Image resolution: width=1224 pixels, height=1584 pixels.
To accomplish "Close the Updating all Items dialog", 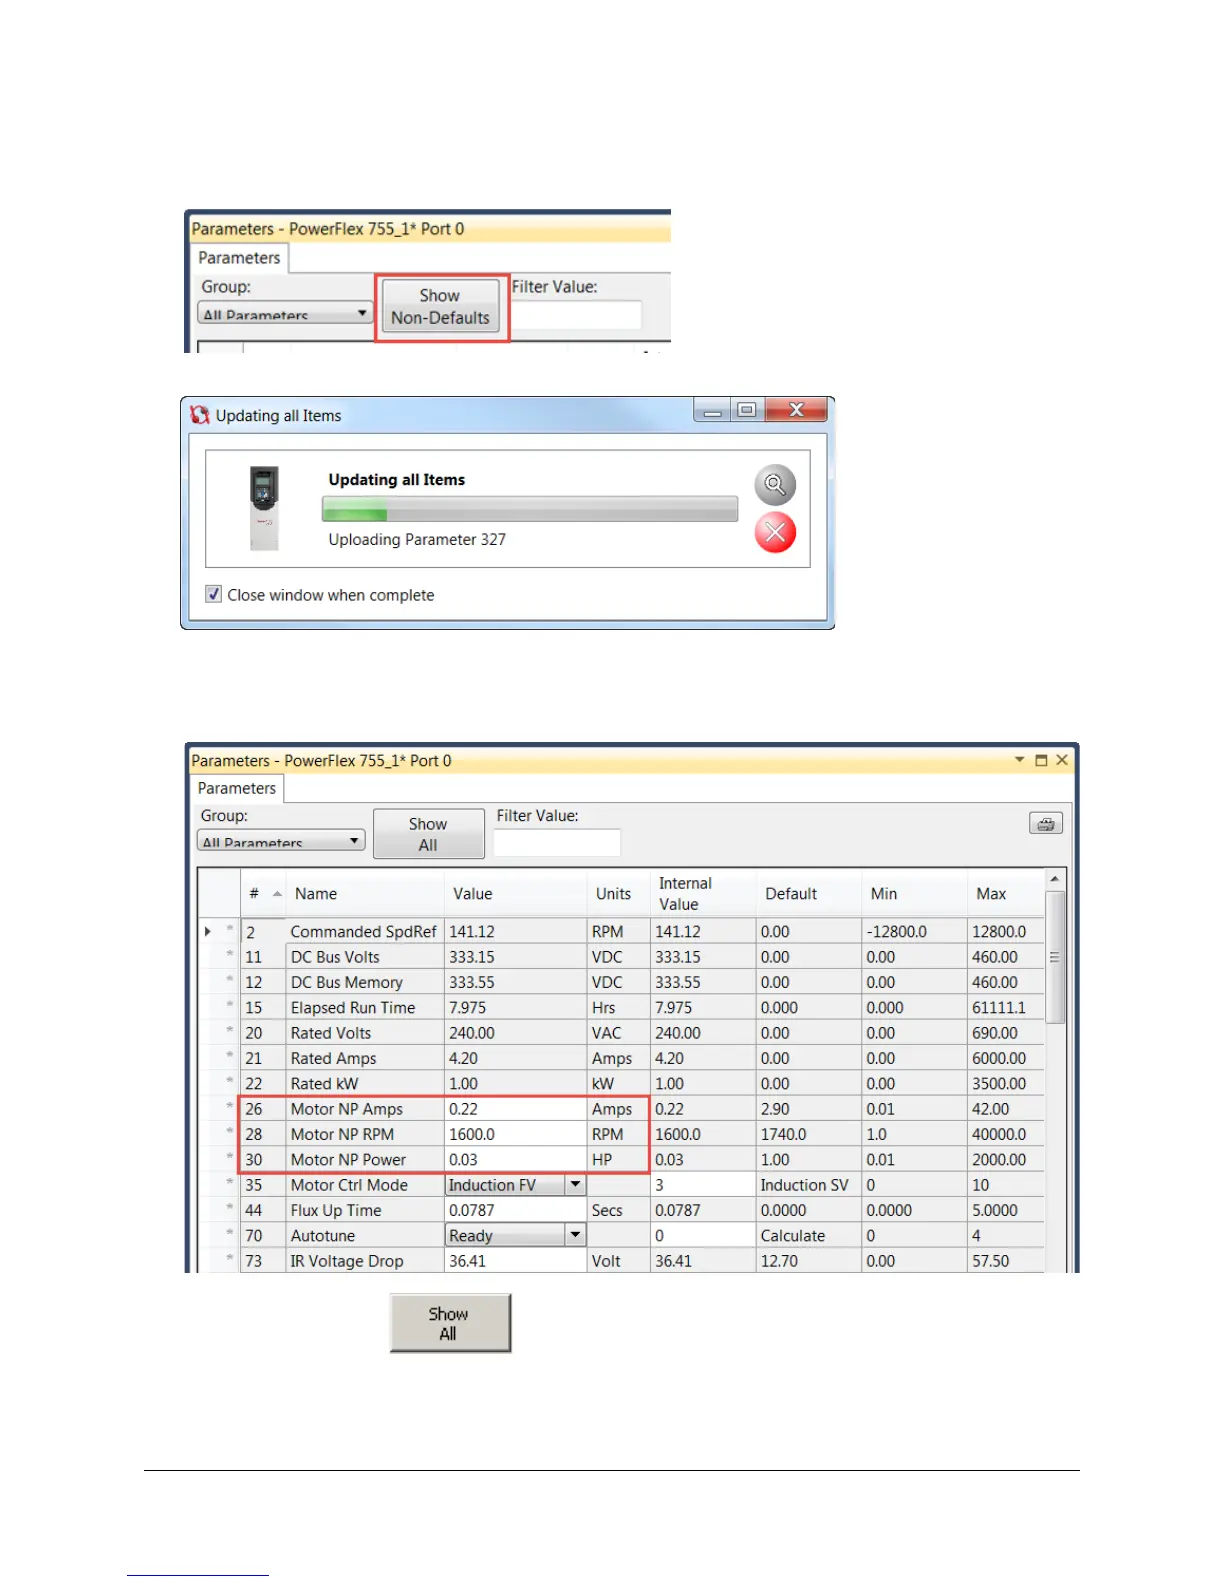I will coord(797,410).
